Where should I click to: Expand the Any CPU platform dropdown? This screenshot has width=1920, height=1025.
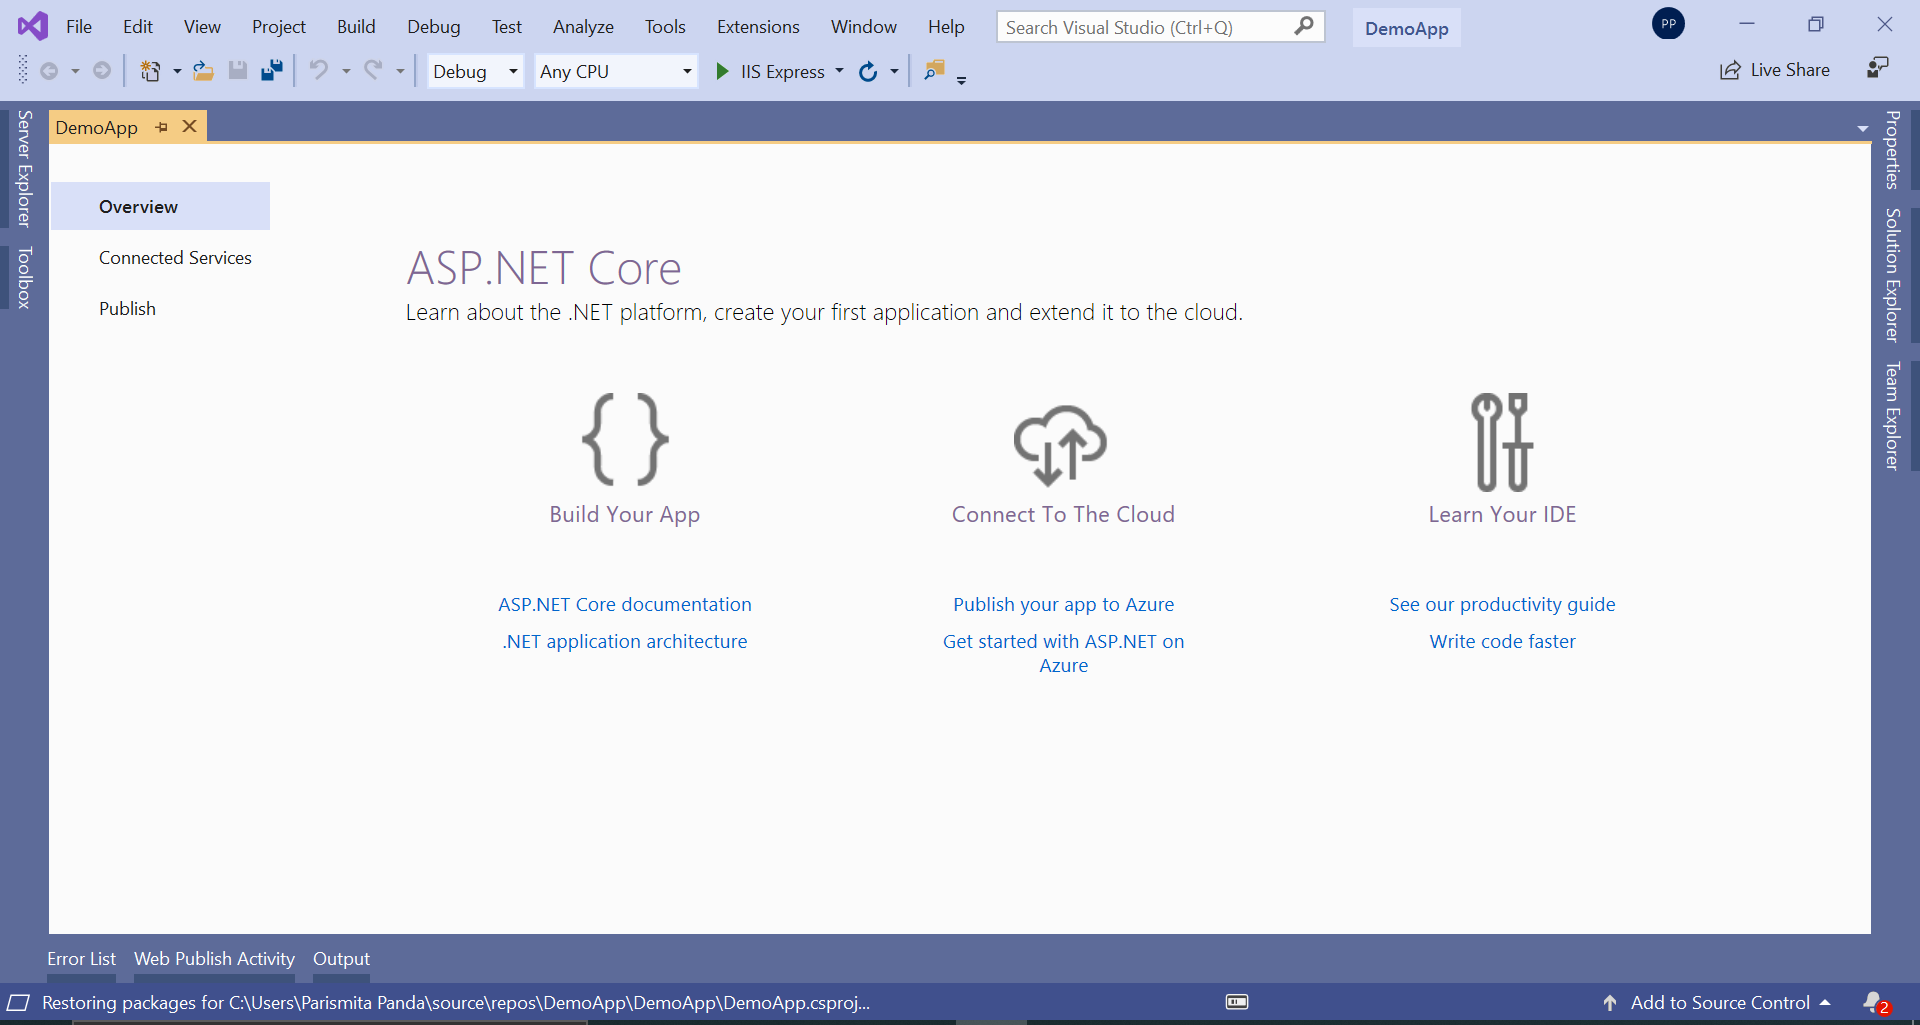(615, 71)
